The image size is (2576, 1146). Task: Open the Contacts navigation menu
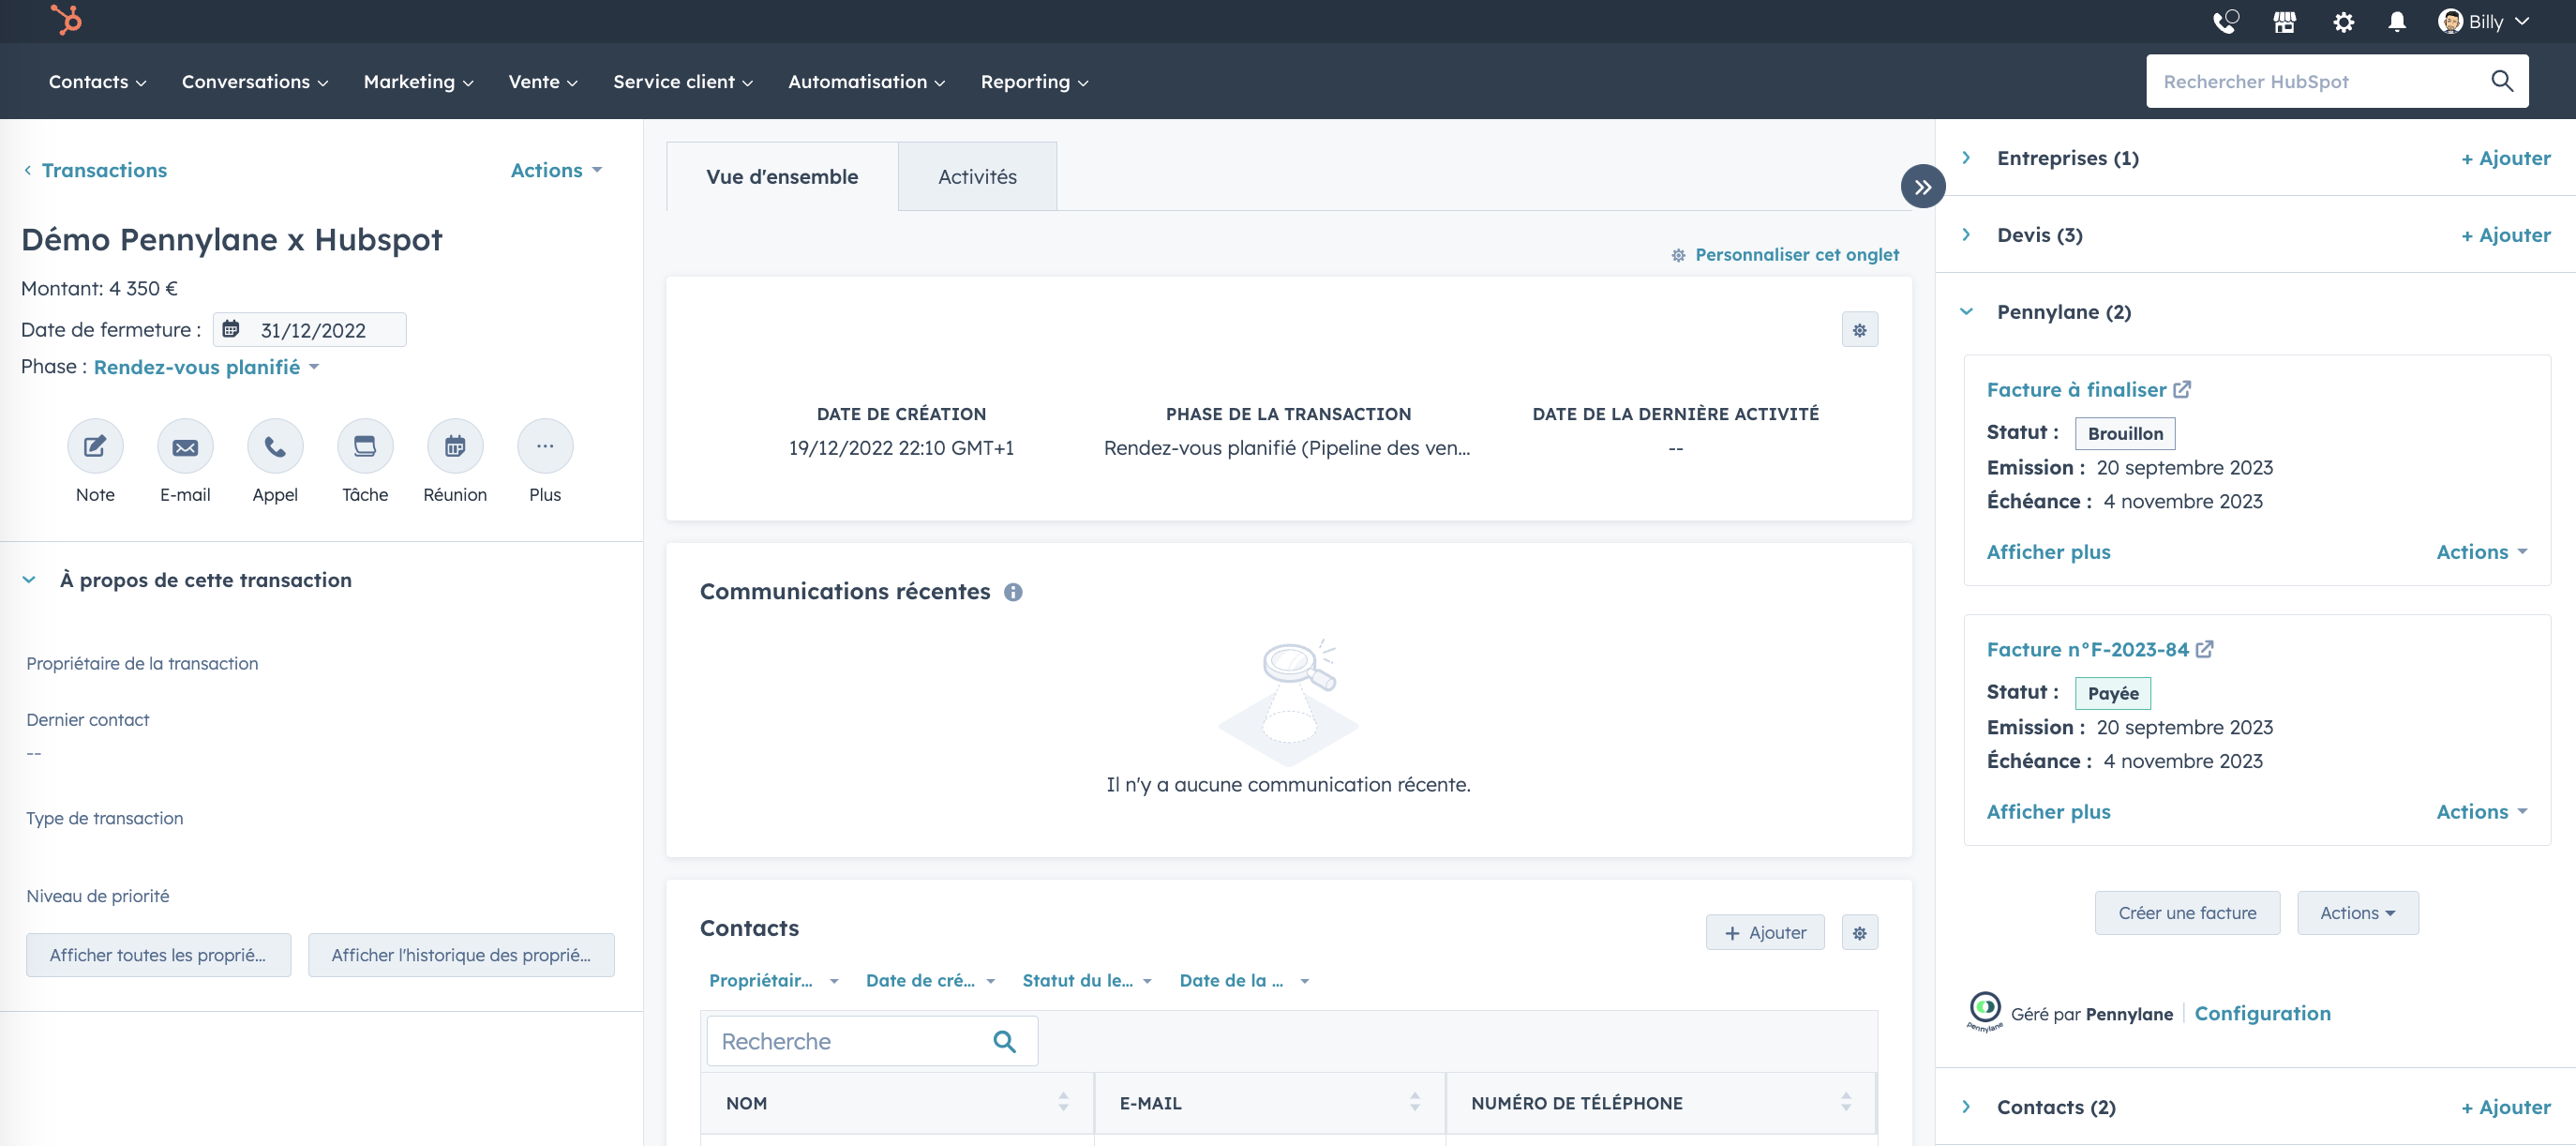coord(97,82)
